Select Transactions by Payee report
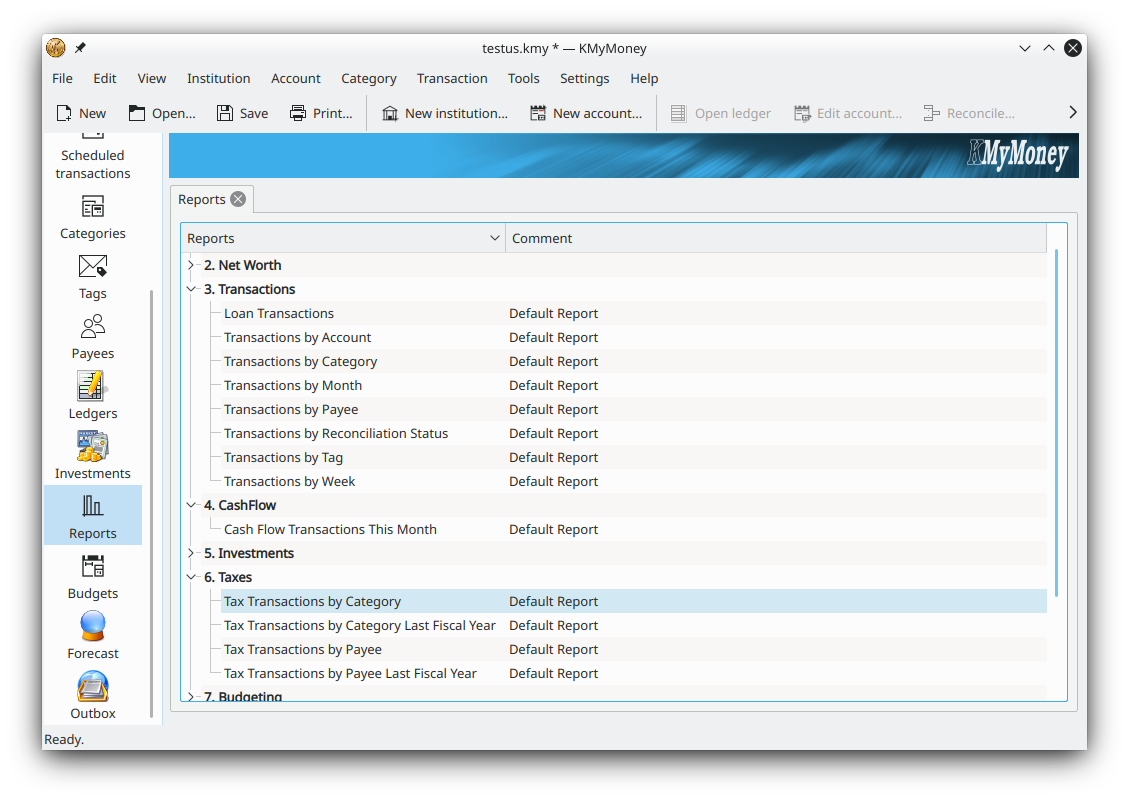Image resolution: width=1129 pixels, height=800 pixels. pos(291,409)
